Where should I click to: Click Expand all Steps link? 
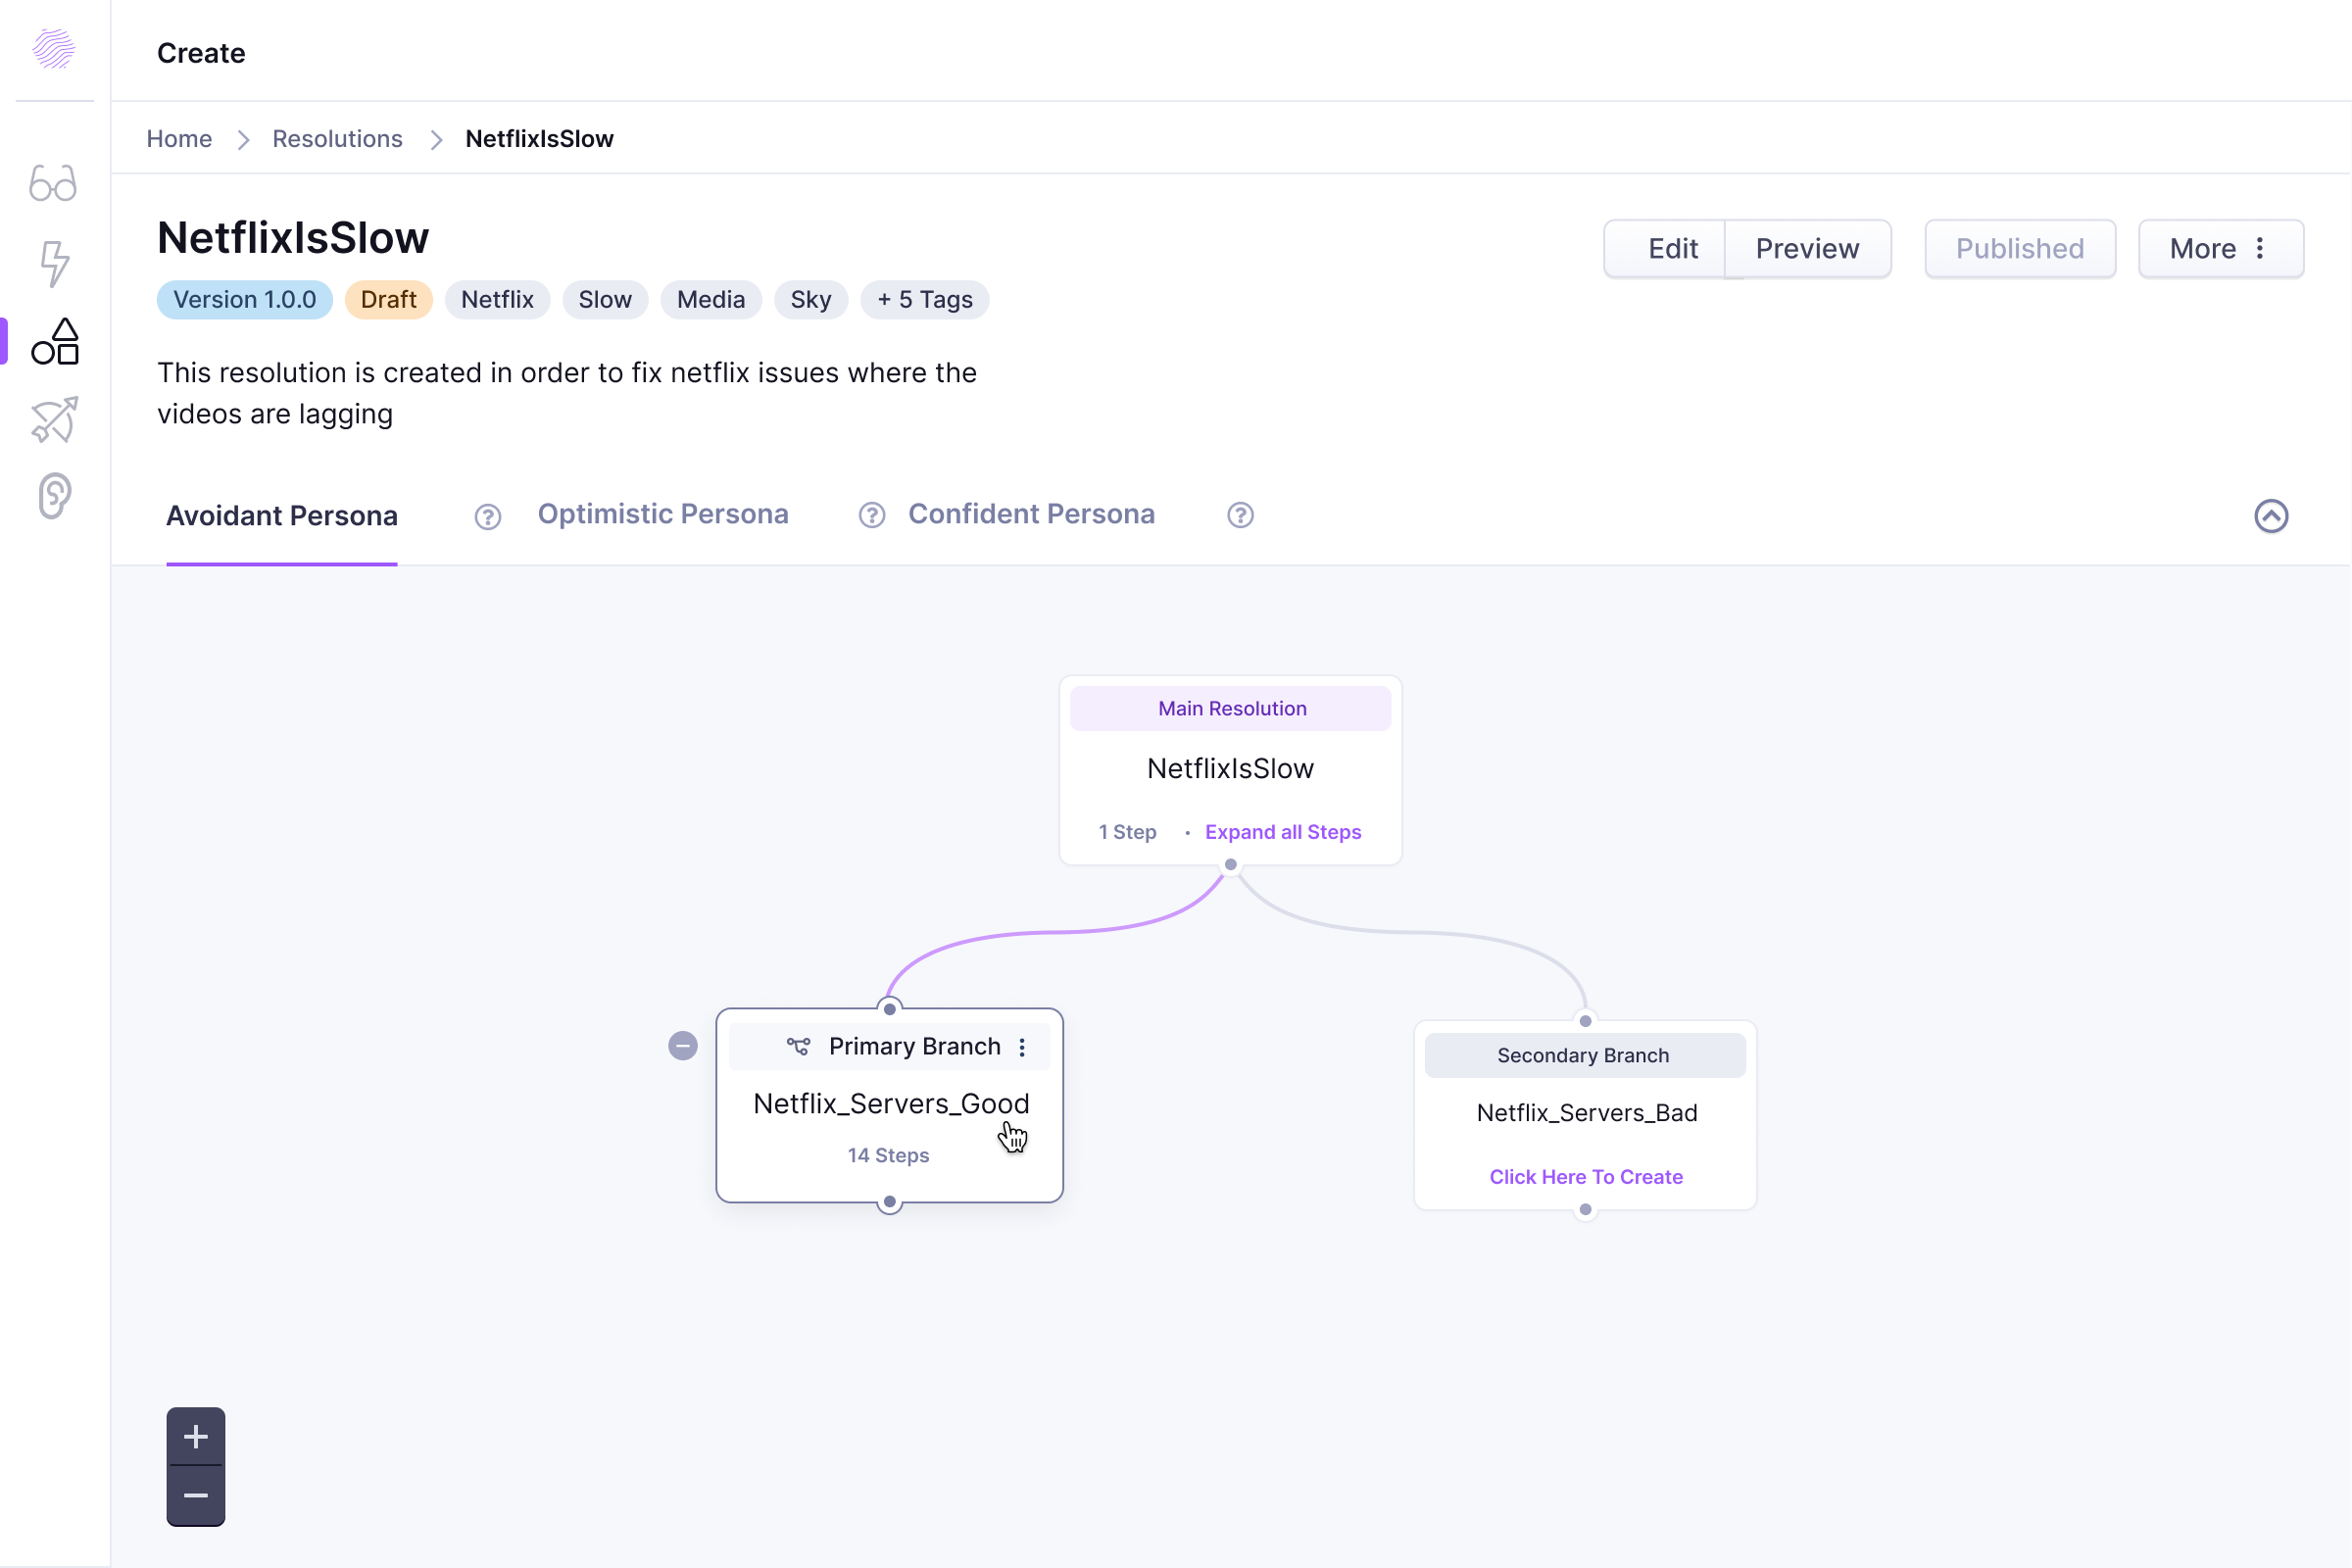[x=1283, y=832]
